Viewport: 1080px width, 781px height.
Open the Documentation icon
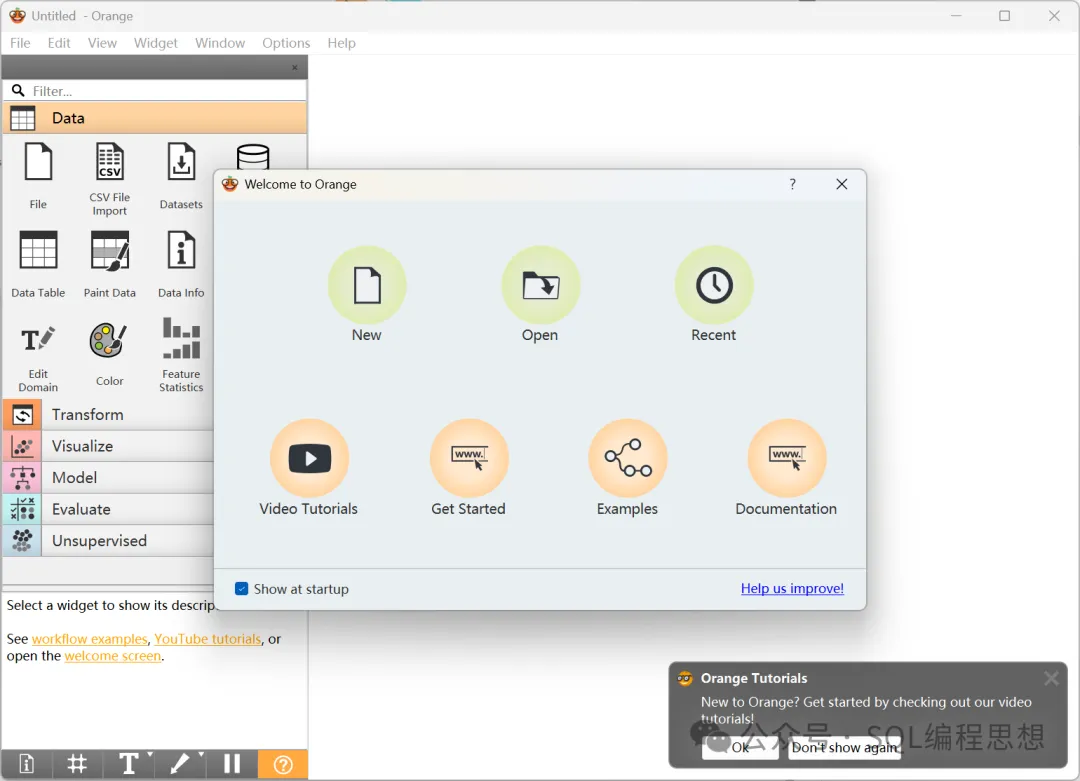click(x=787, y=458)
